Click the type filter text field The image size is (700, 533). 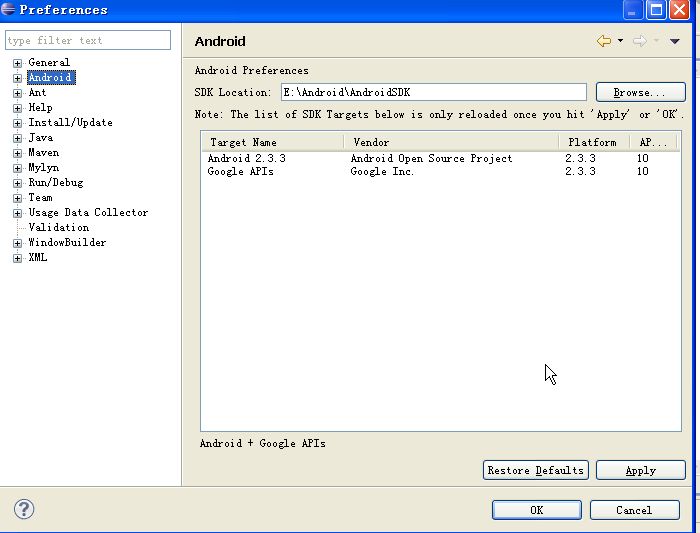click(x=88, y=40)
